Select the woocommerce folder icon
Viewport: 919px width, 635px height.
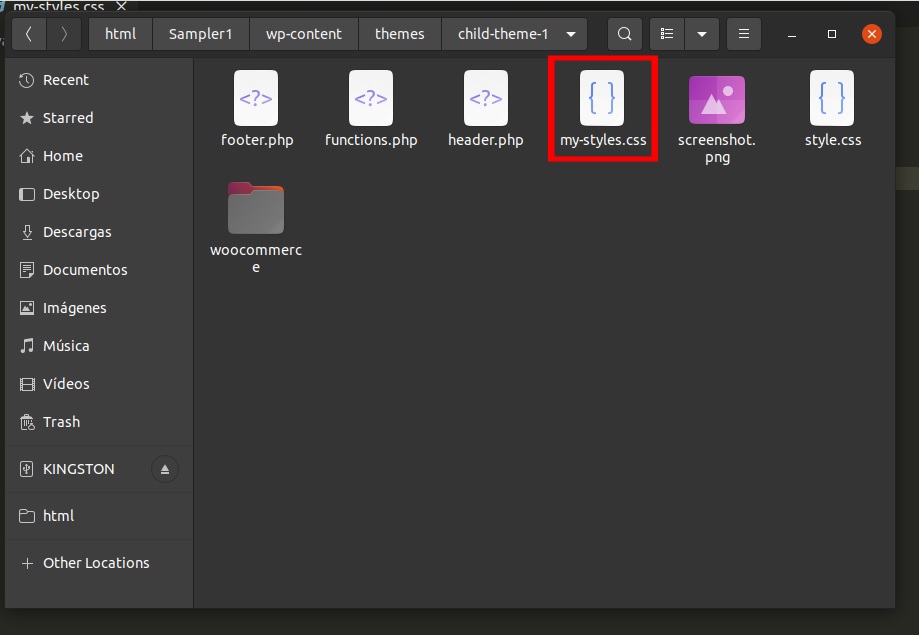[256, 208]
